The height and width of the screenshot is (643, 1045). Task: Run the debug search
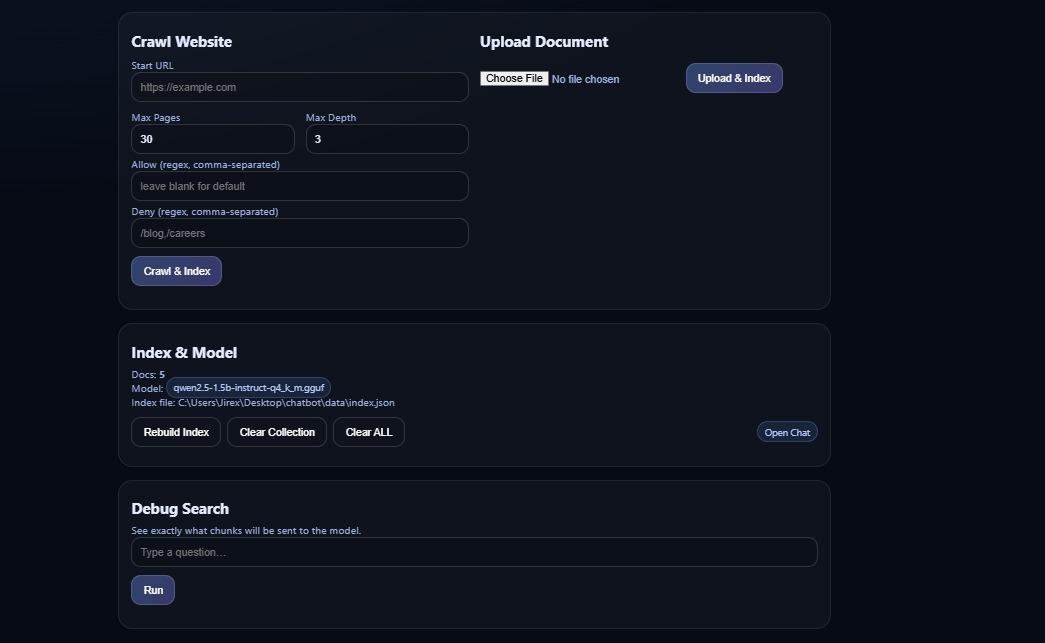point(153,590)
